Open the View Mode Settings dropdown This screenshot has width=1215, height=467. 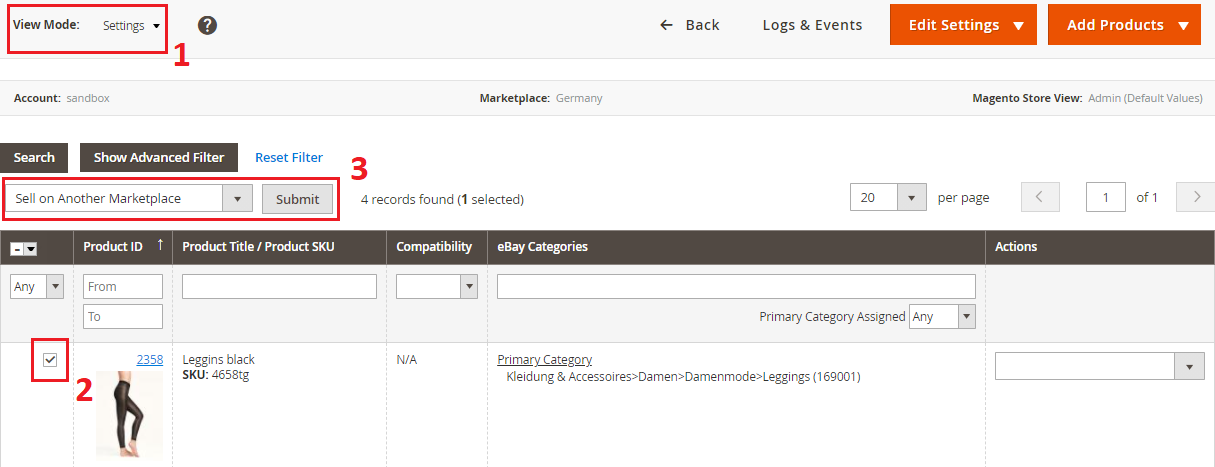click(132, 26)
